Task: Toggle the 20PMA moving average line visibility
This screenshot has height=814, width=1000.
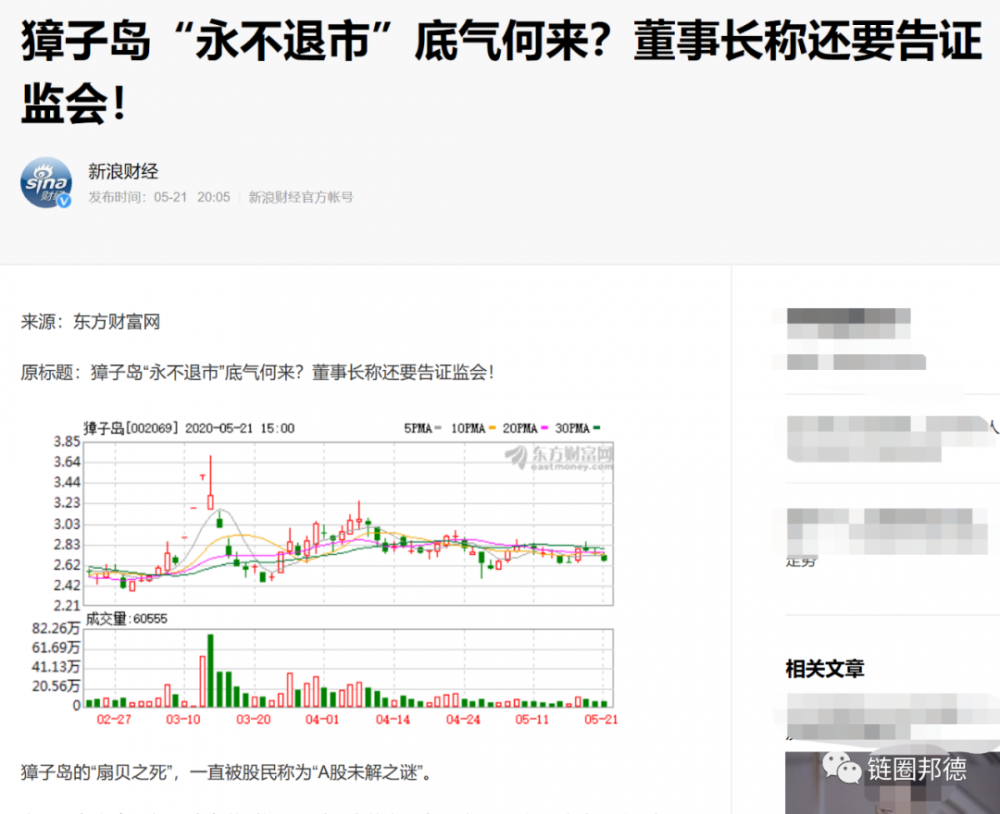Action: (520, 428)
